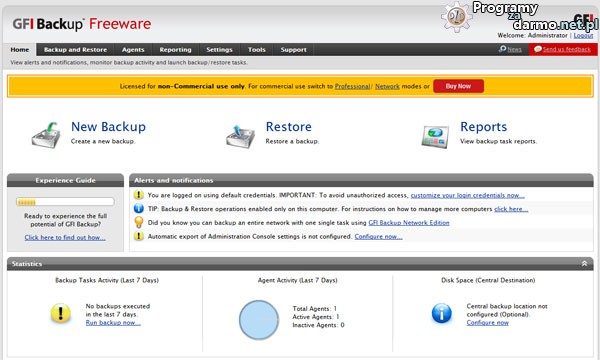
Task: Click the New Backup drive icon
Action: [46, 135]
